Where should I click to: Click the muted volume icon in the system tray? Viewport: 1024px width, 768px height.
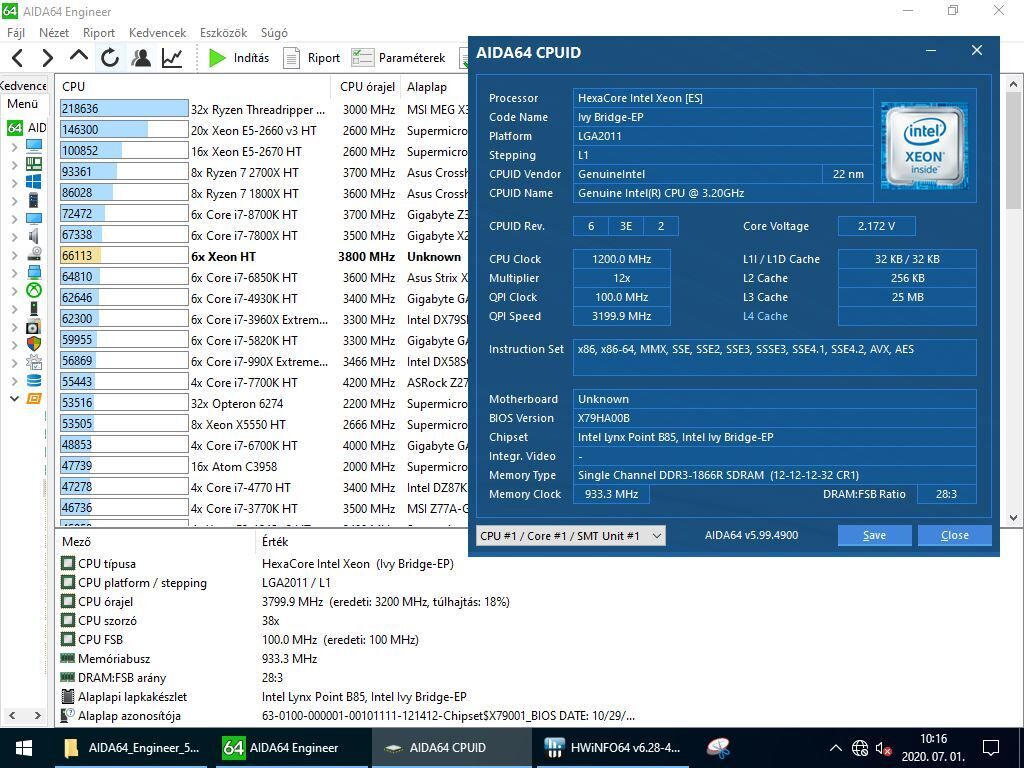click(x=883, y=748)
